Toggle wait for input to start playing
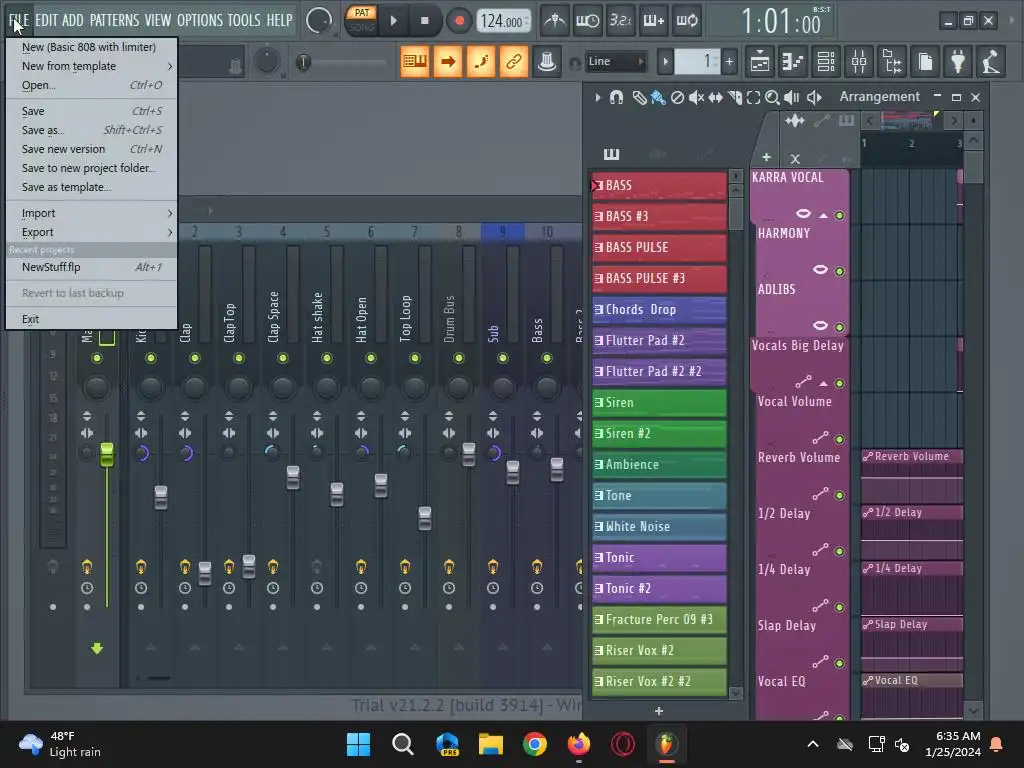This screenshot has width=1024, height=768. [x=587, y=21]
